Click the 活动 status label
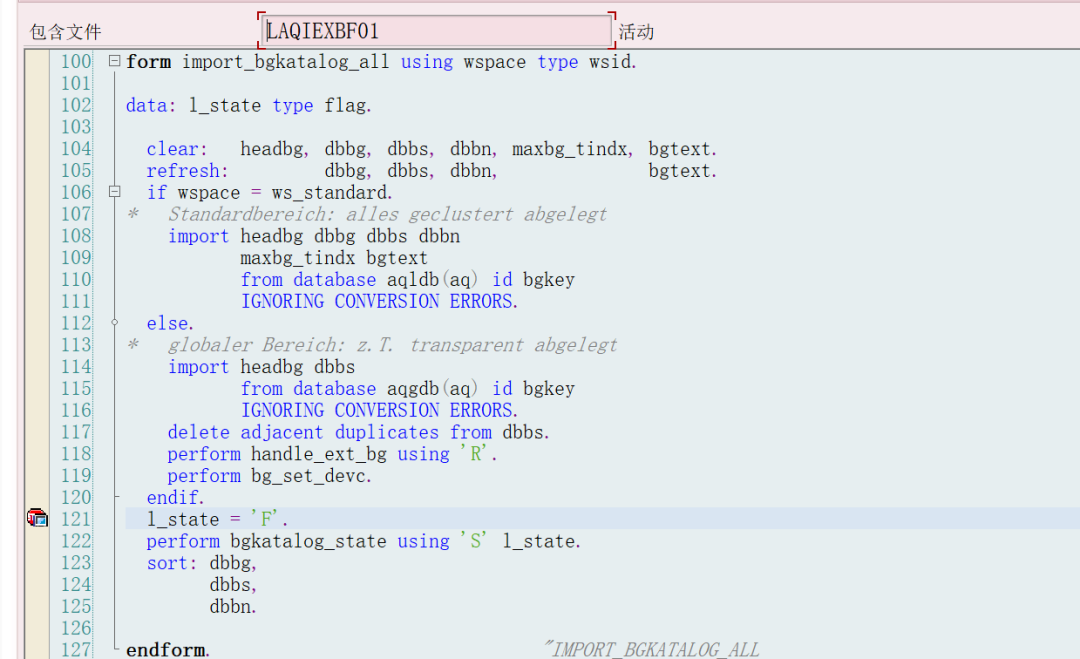 tap(636, 32)
